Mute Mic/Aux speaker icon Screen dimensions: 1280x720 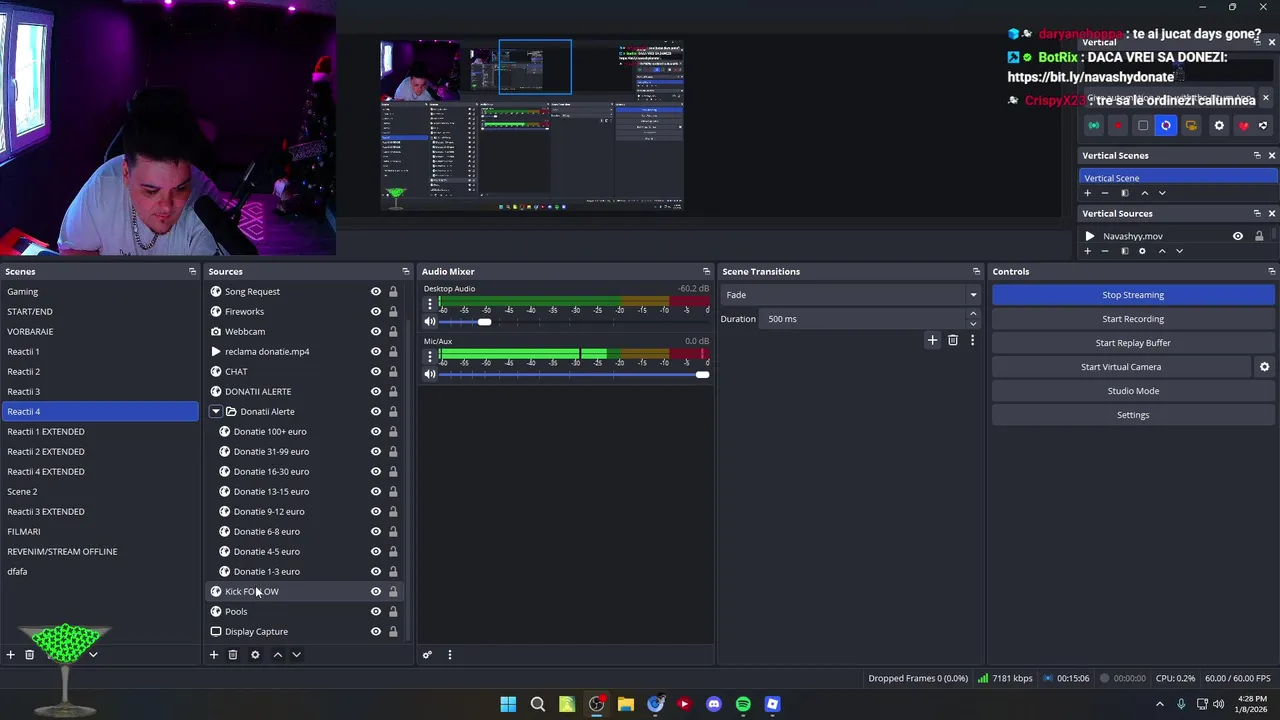[x=430, y=374]
